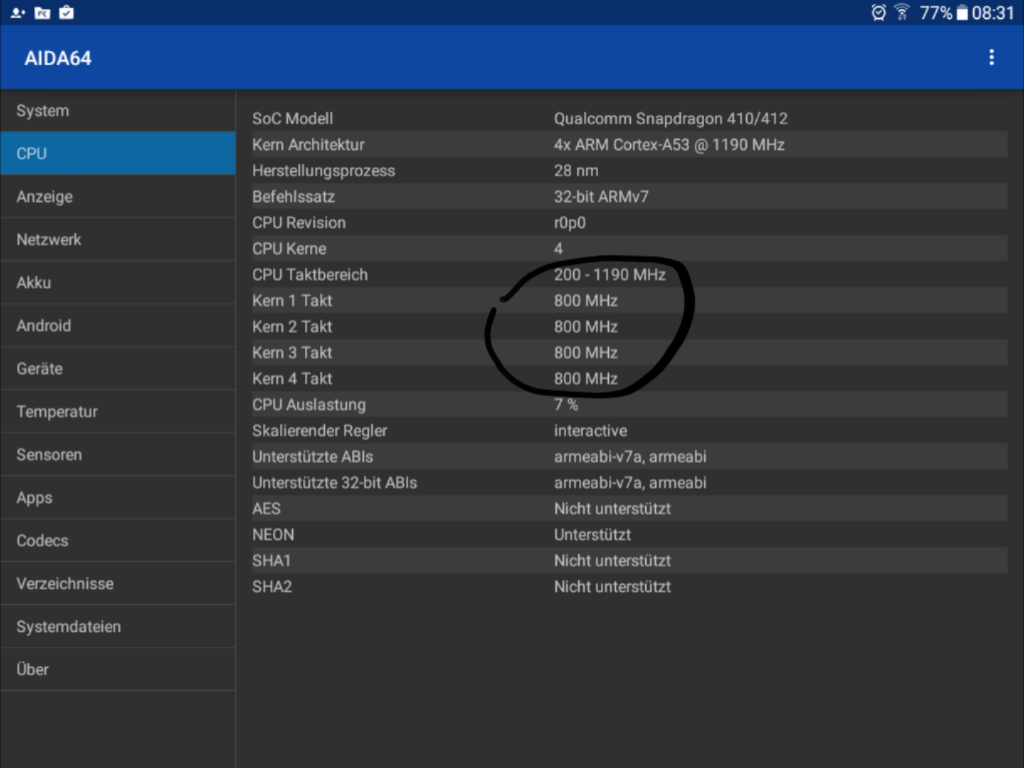1024x768 pixels.
Task: Select the CPU sidebar entry
Action: (118, 154)
